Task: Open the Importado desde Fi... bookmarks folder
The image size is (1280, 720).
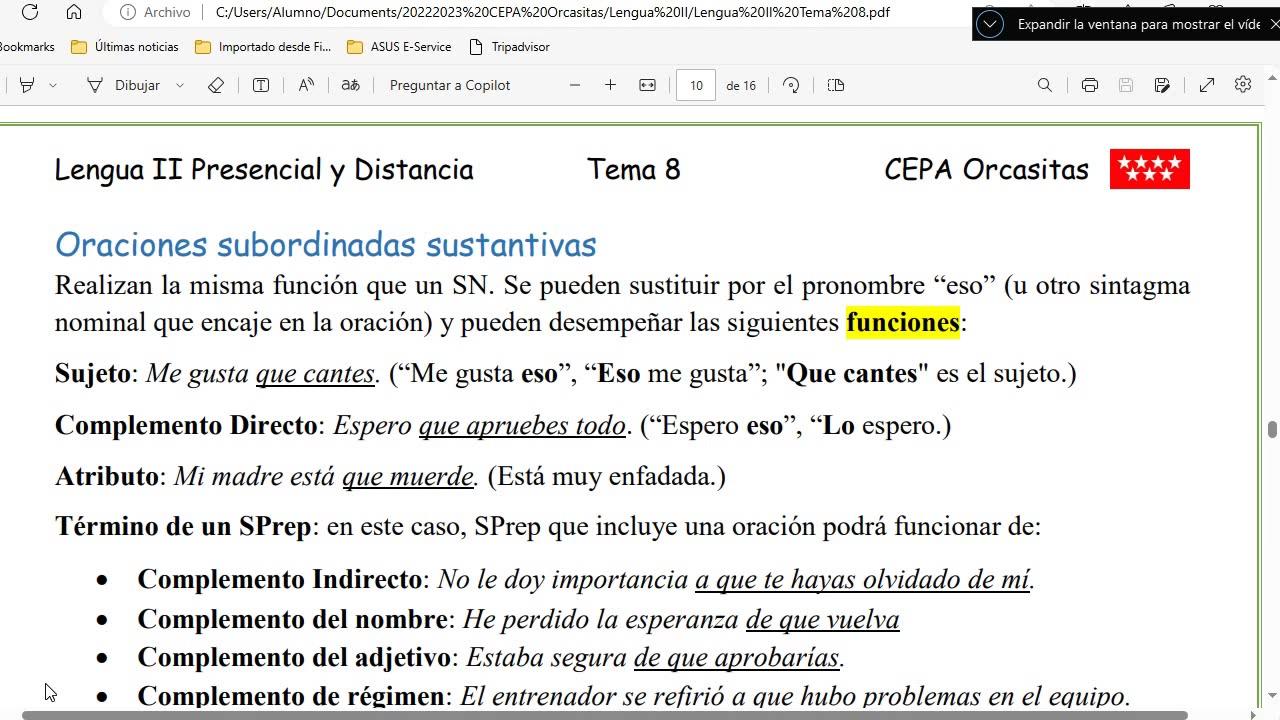Action: 263,46
